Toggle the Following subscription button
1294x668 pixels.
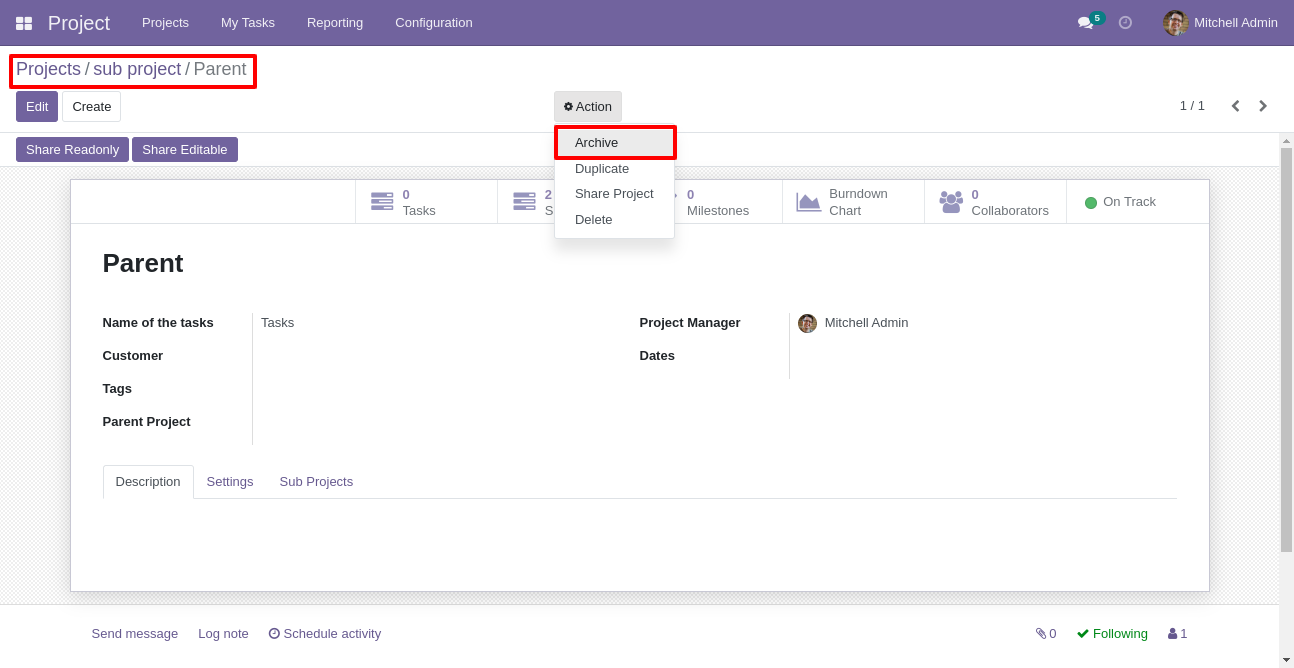click(x=1112, y=633)
